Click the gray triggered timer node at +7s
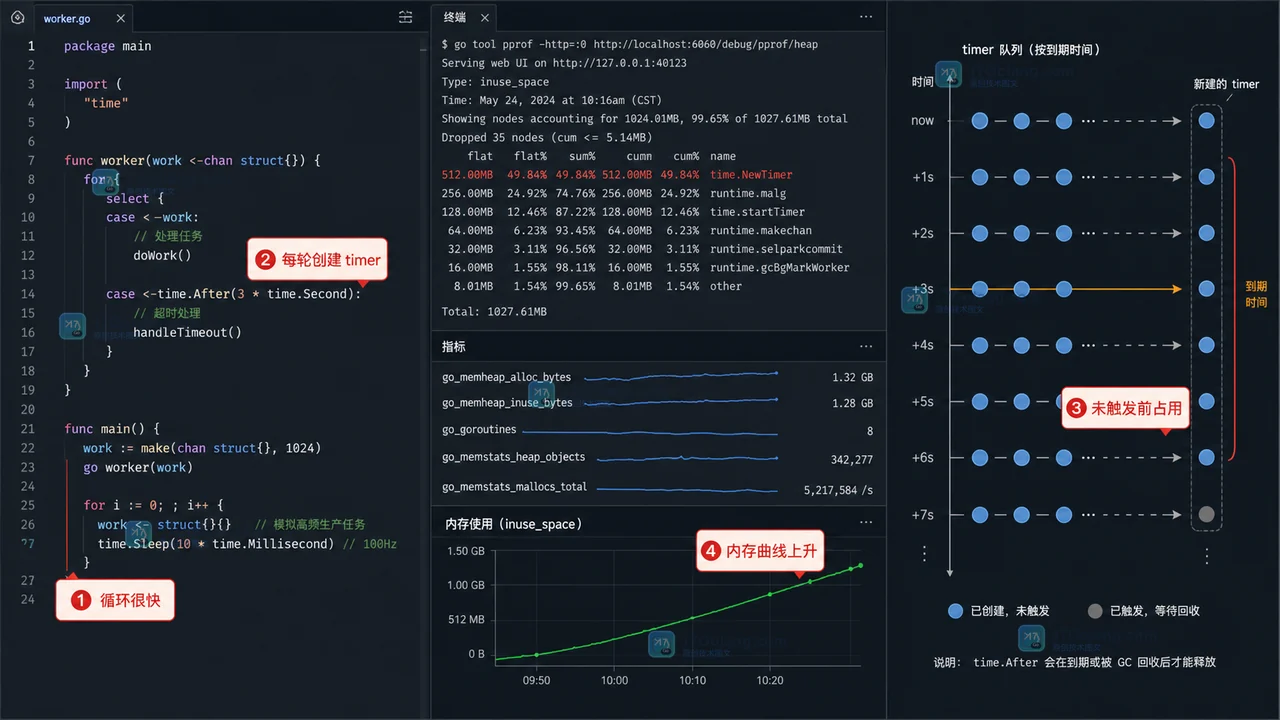This screenshot has width=1280, height=720. tap(1207, 515)
